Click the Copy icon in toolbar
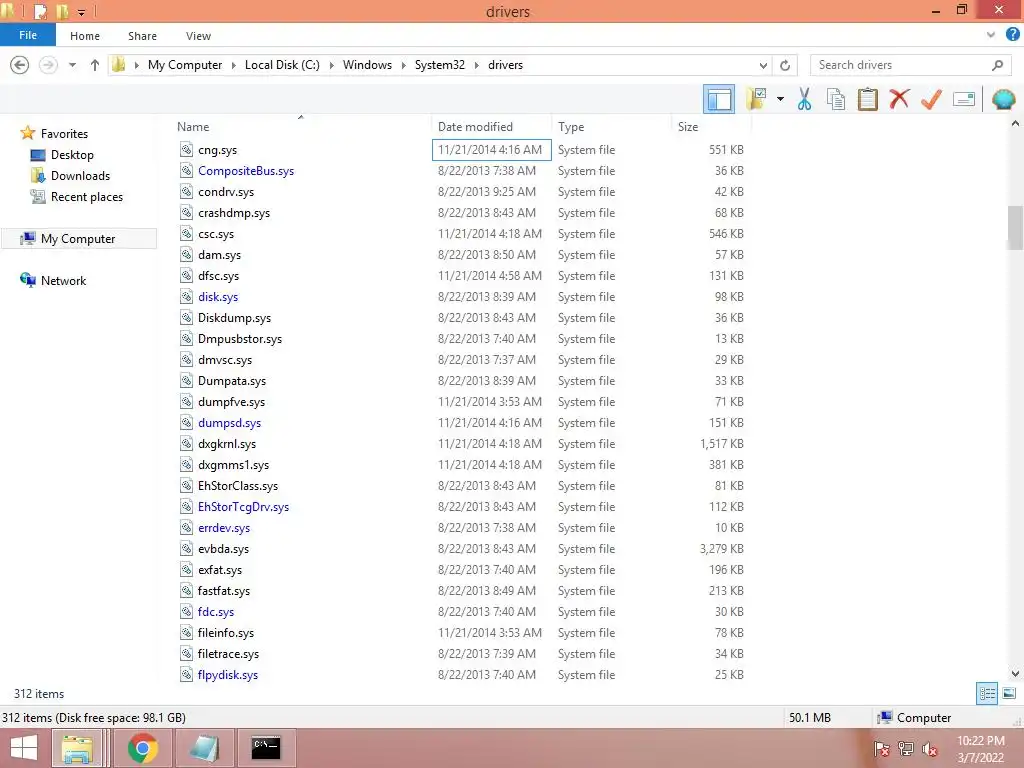Image resolution: width=1024 pixels, height=768 pixels. [x=836, y=99]
